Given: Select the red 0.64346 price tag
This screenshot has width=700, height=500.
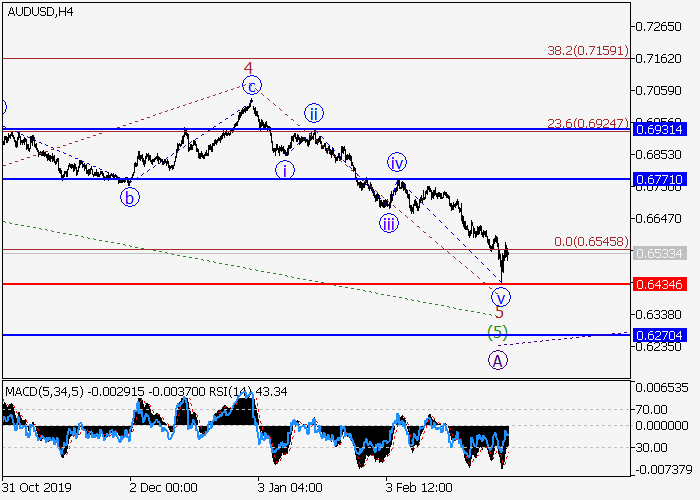Looking at the screenshot, I should (x=658, y=284).
